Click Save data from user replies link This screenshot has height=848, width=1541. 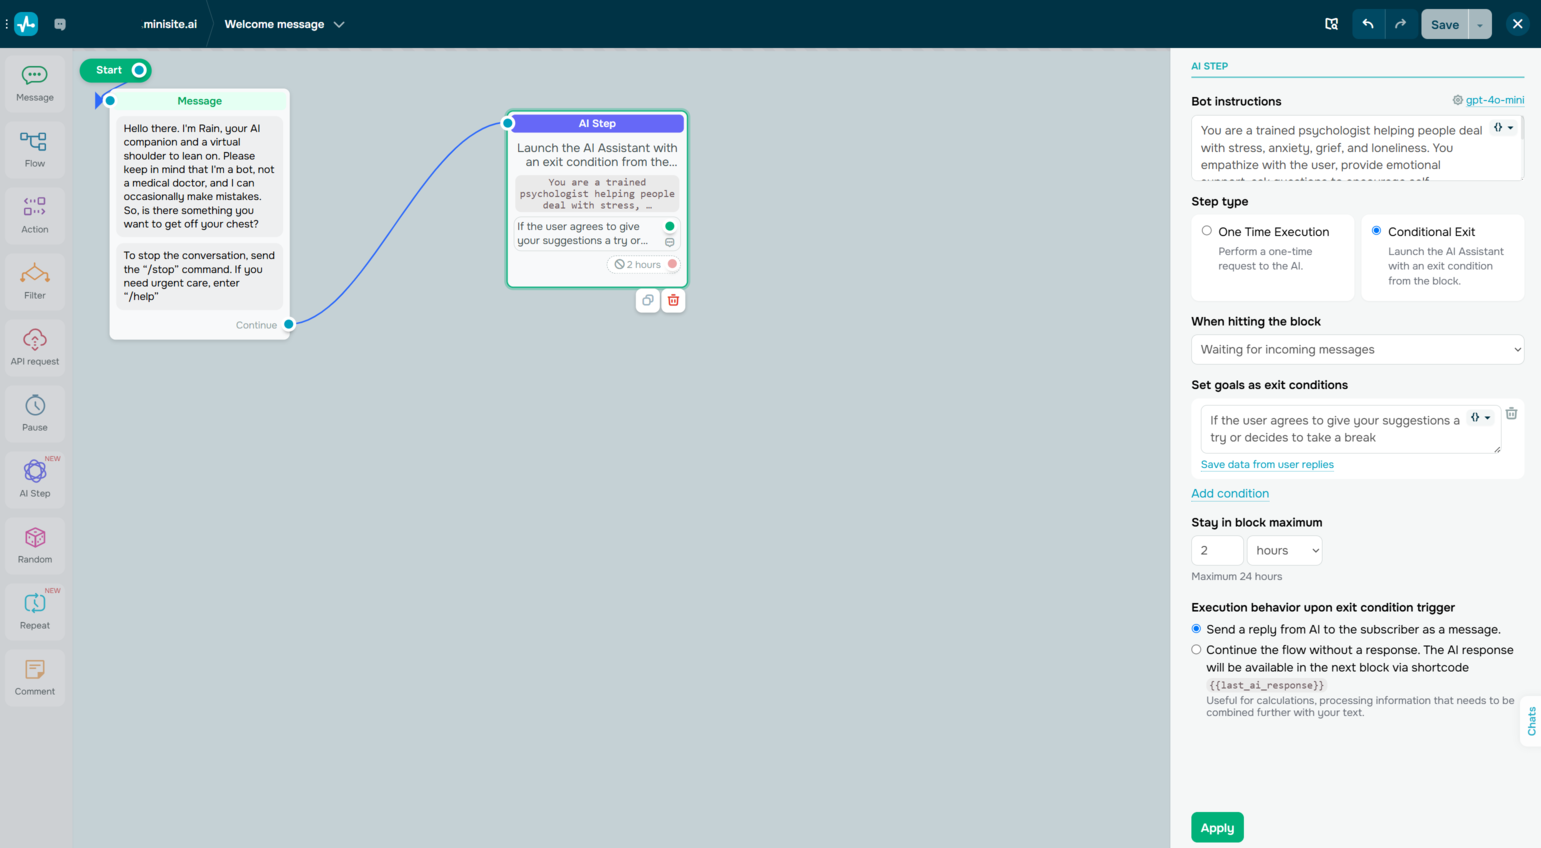[x=1267, y=464]
